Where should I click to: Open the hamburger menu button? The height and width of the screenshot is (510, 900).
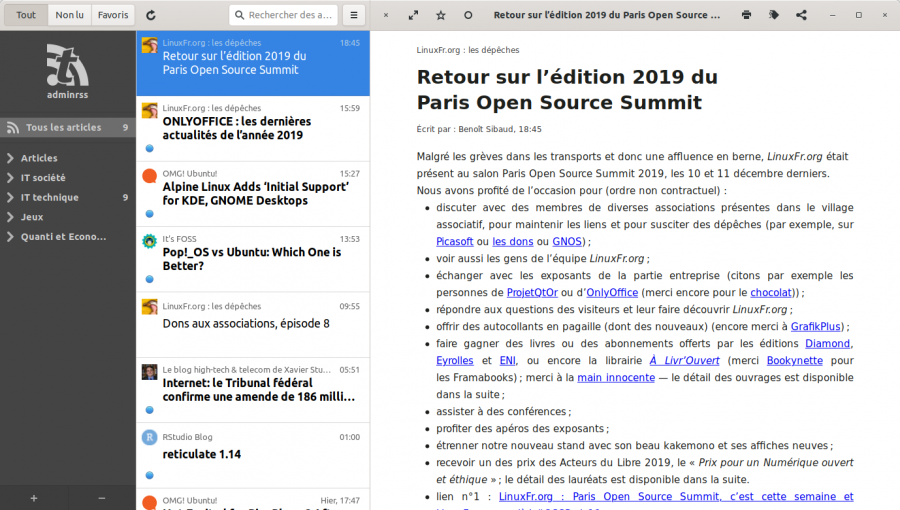354,15
